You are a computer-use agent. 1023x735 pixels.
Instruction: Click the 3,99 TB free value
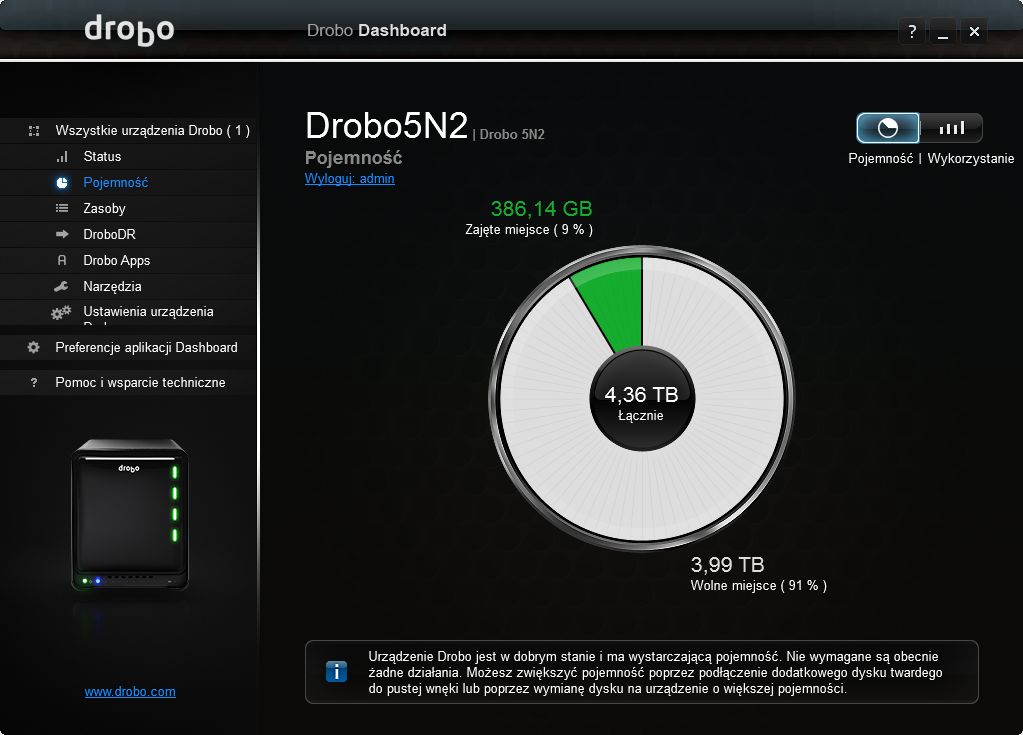[727, 565]
